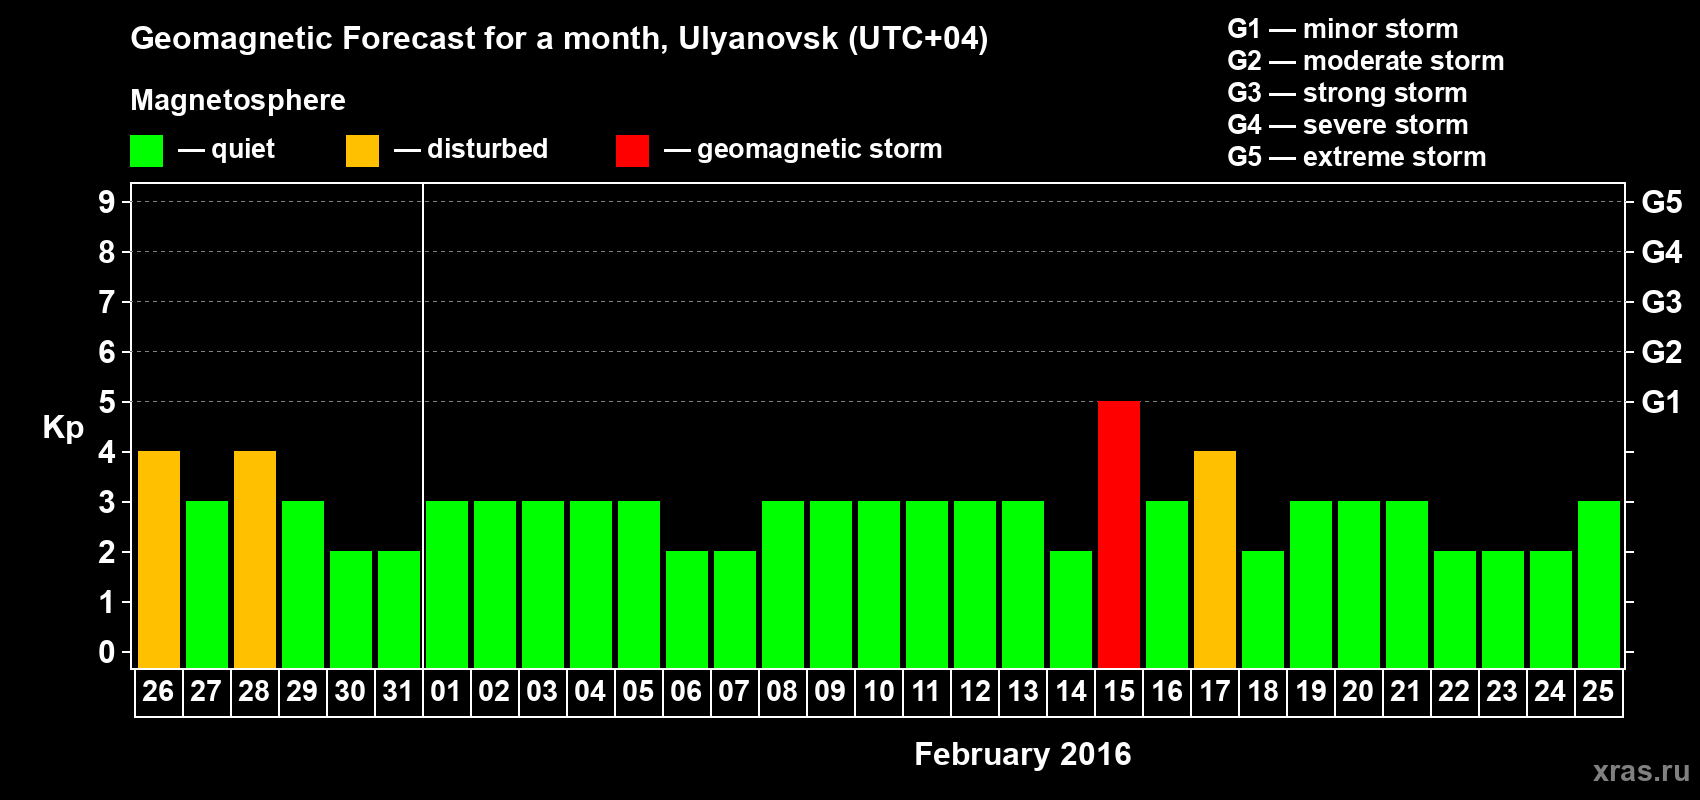The image size is (1700, 800).
Task: Click the green bar for day 01
Action: coord(447,584)
